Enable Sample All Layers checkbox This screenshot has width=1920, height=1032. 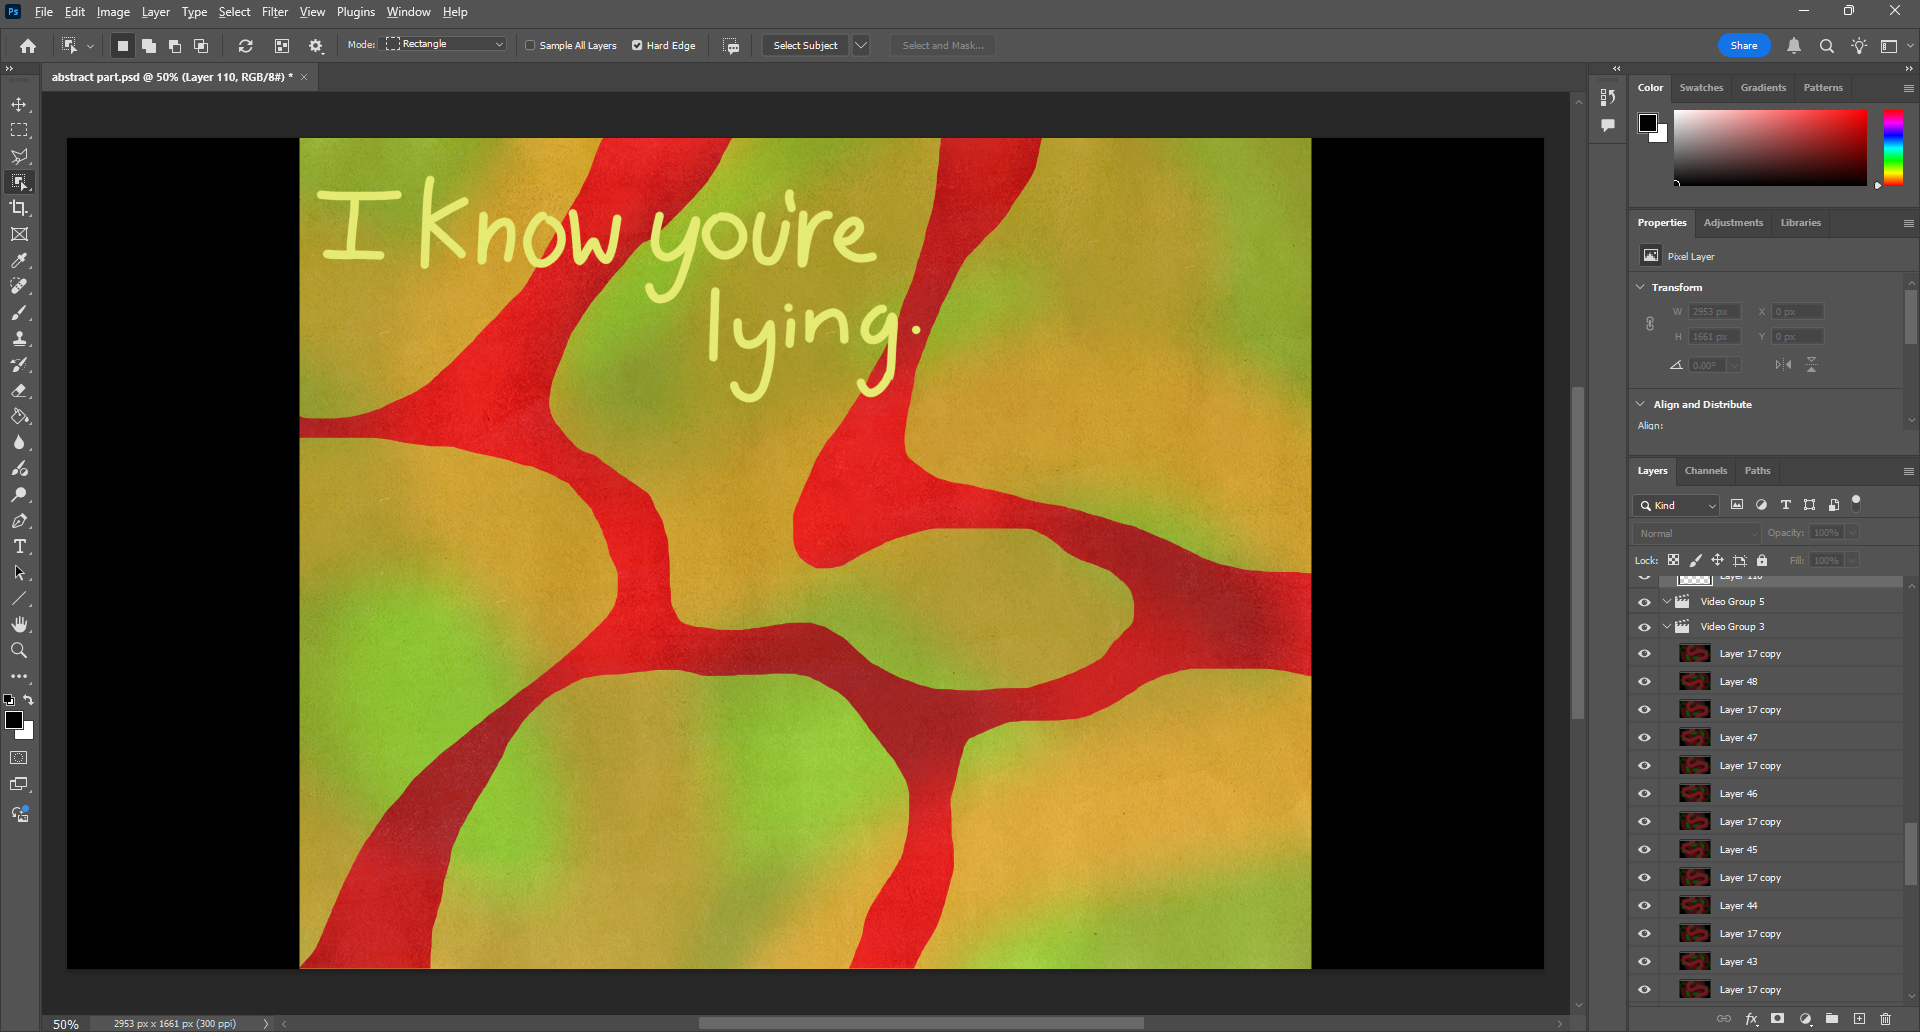pyautogui.click(x=530, y=45)
